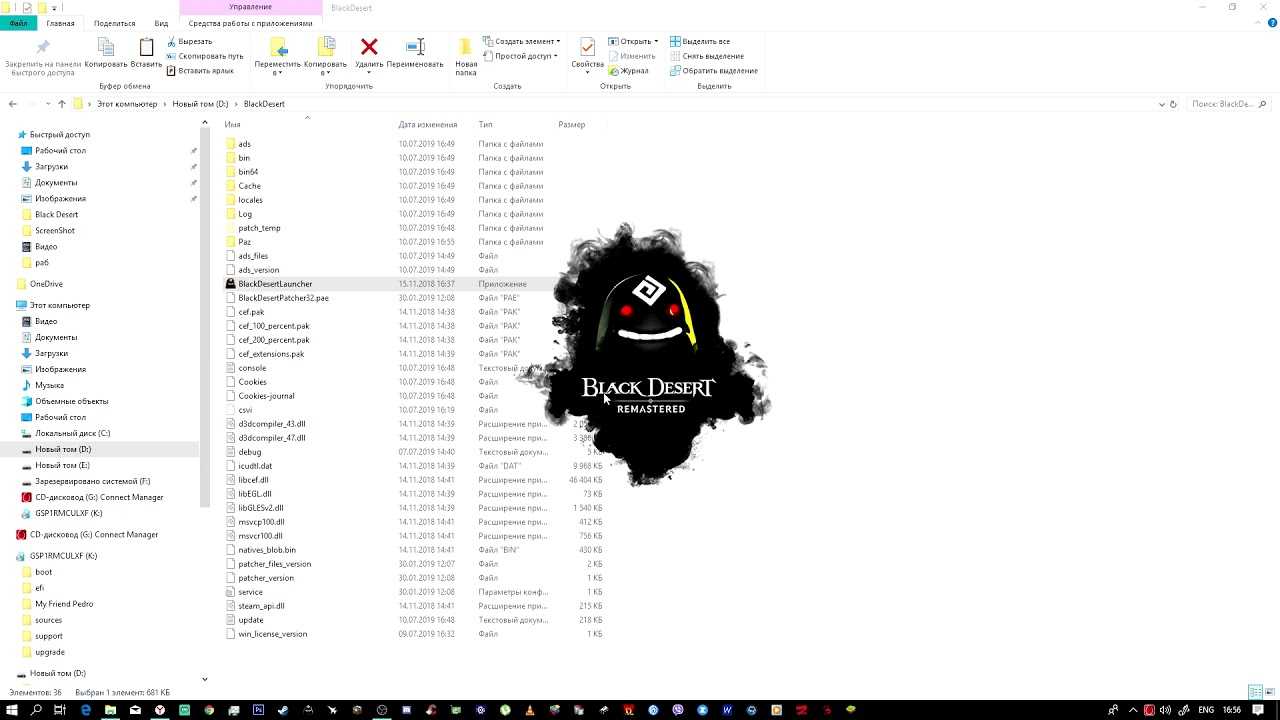
Task: Open Создать элемент dropdown
Action: click(521, 41)
